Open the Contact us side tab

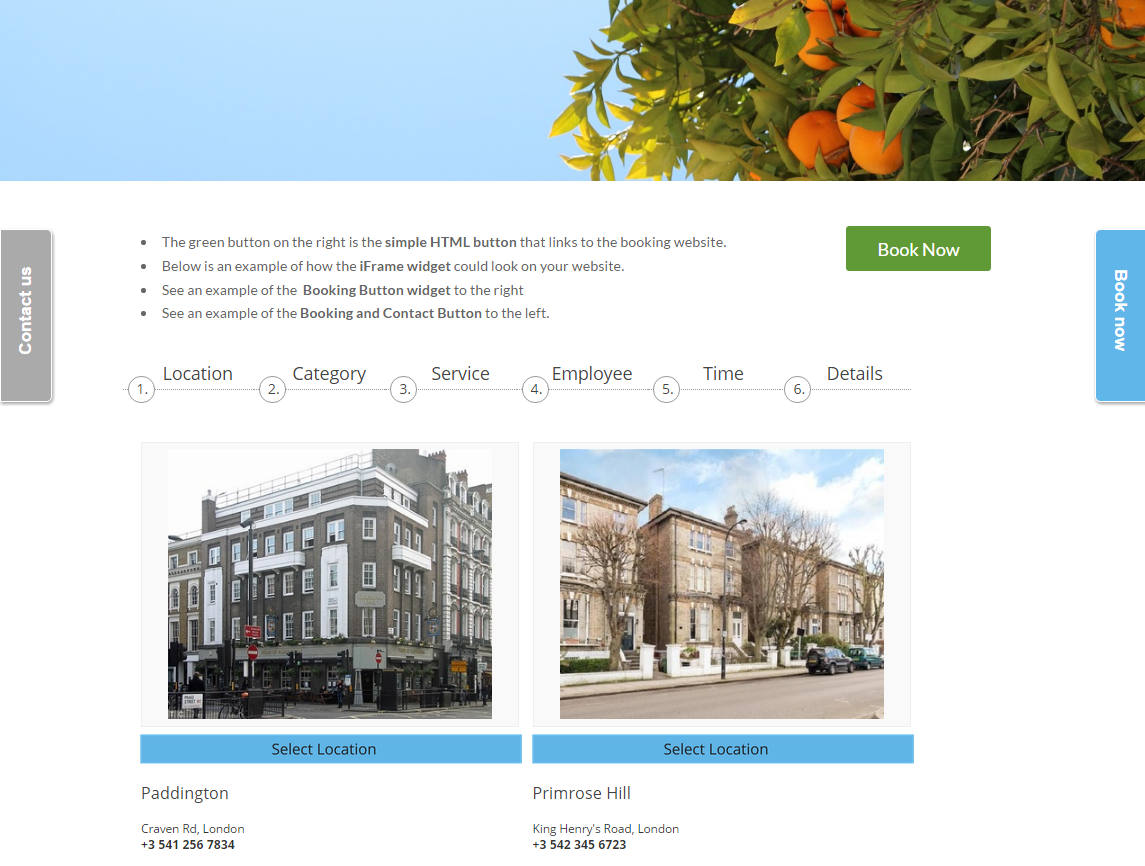click(x=26, y=315)
